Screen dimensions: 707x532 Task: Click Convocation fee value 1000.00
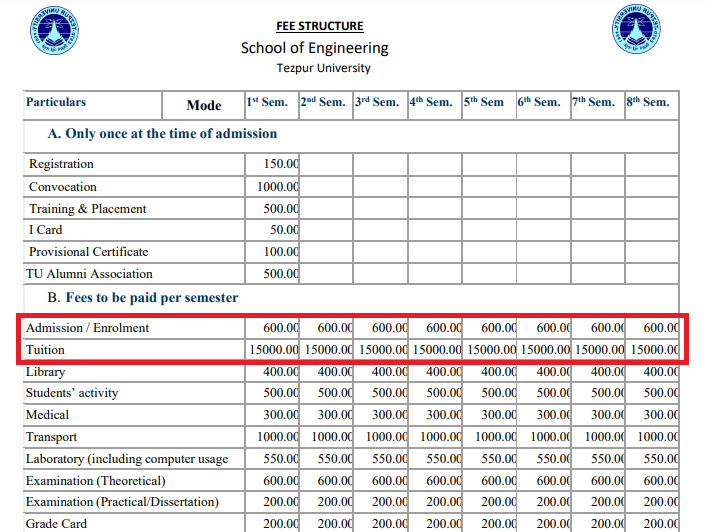278,187
